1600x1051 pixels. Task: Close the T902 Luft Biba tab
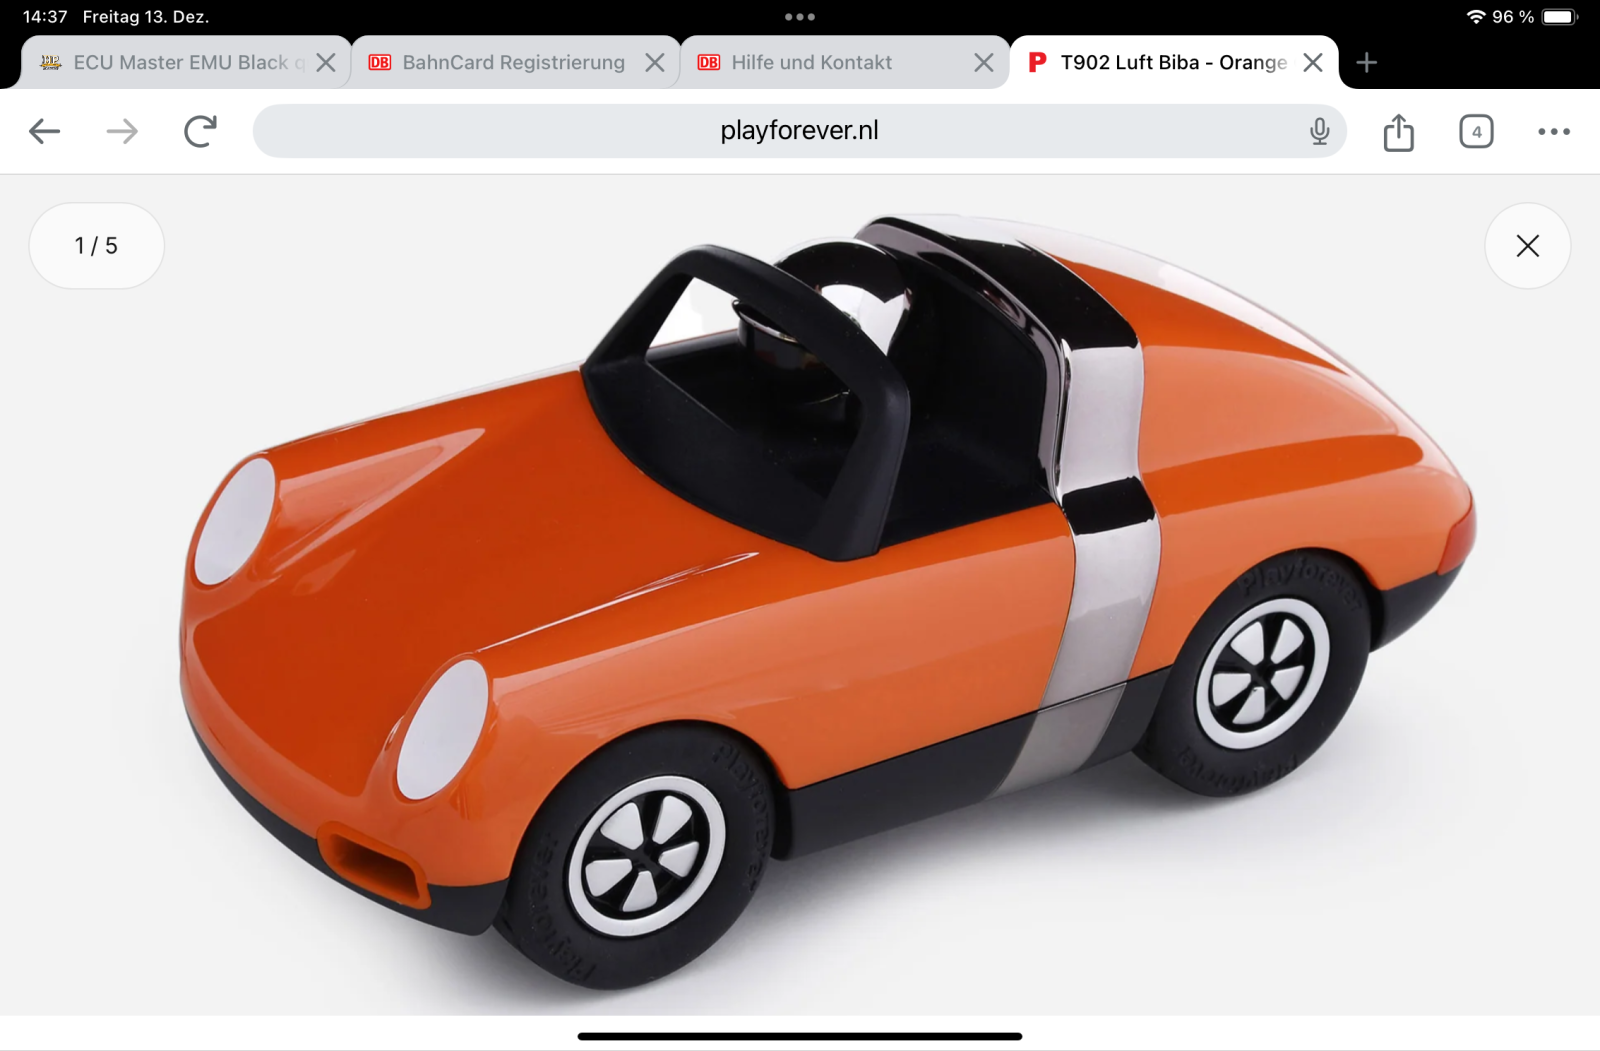tap(1313, 63)
